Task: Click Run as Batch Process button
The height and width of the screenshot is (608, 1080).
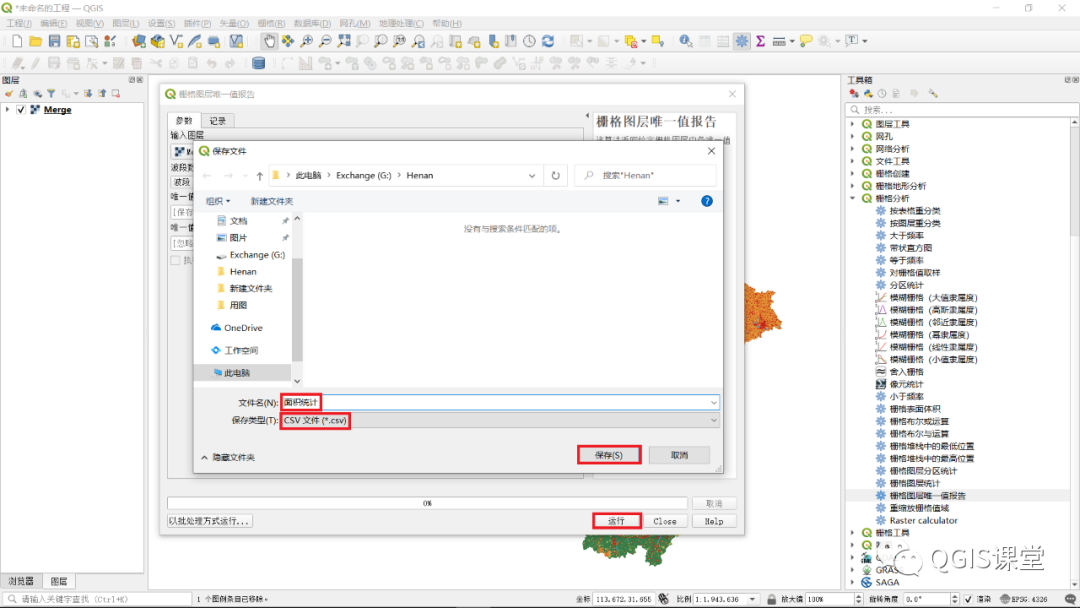Action: [209, 521]
